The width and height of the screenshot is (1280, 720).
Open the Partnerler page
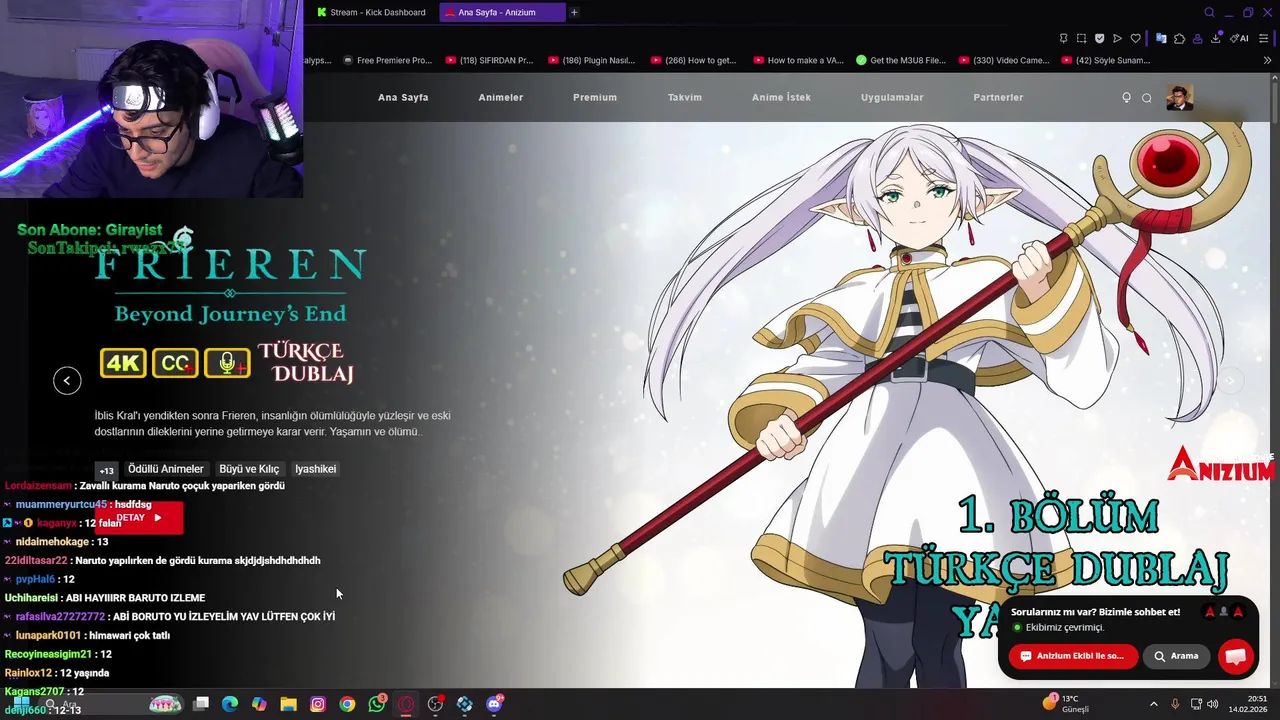(998, 97)
